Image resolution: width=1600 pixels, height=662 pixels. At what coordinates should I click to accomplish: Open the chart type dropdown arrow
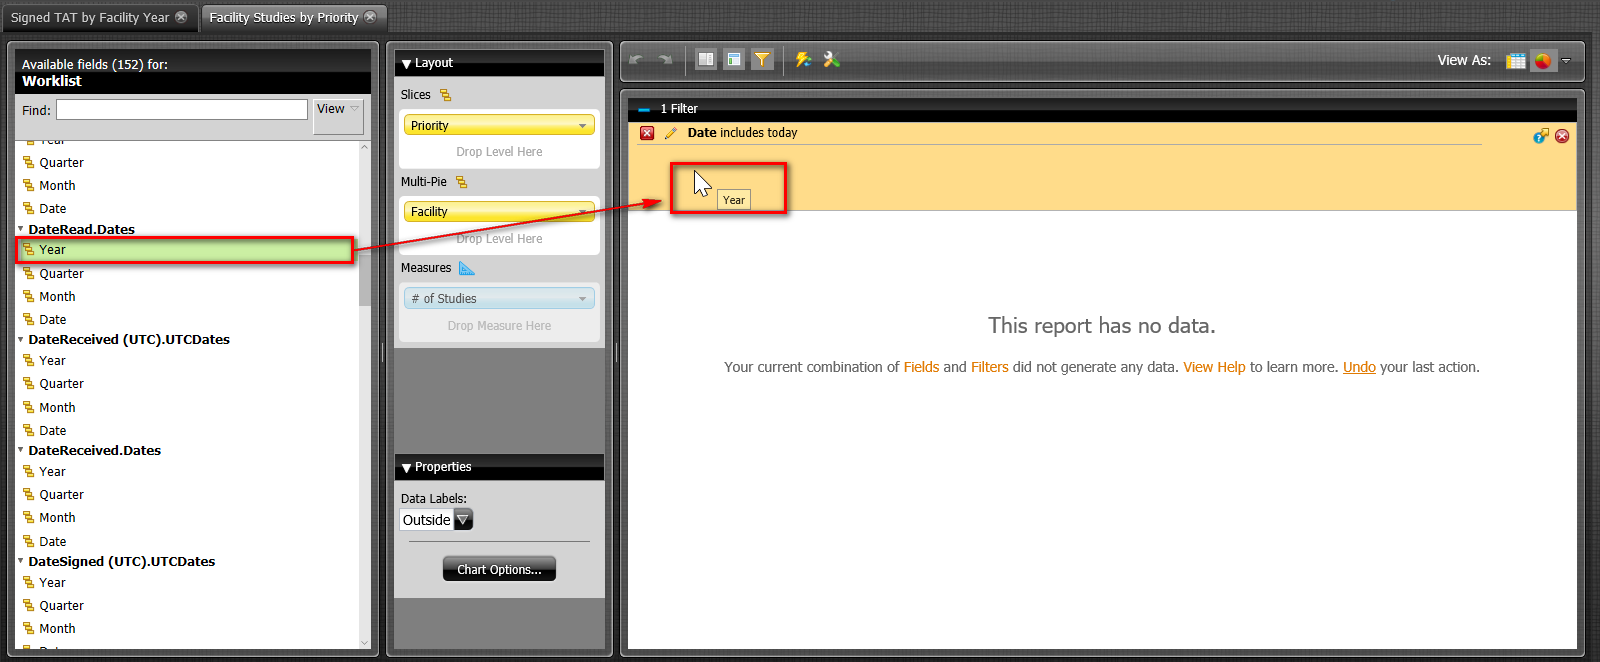(x=1566, y=61)
